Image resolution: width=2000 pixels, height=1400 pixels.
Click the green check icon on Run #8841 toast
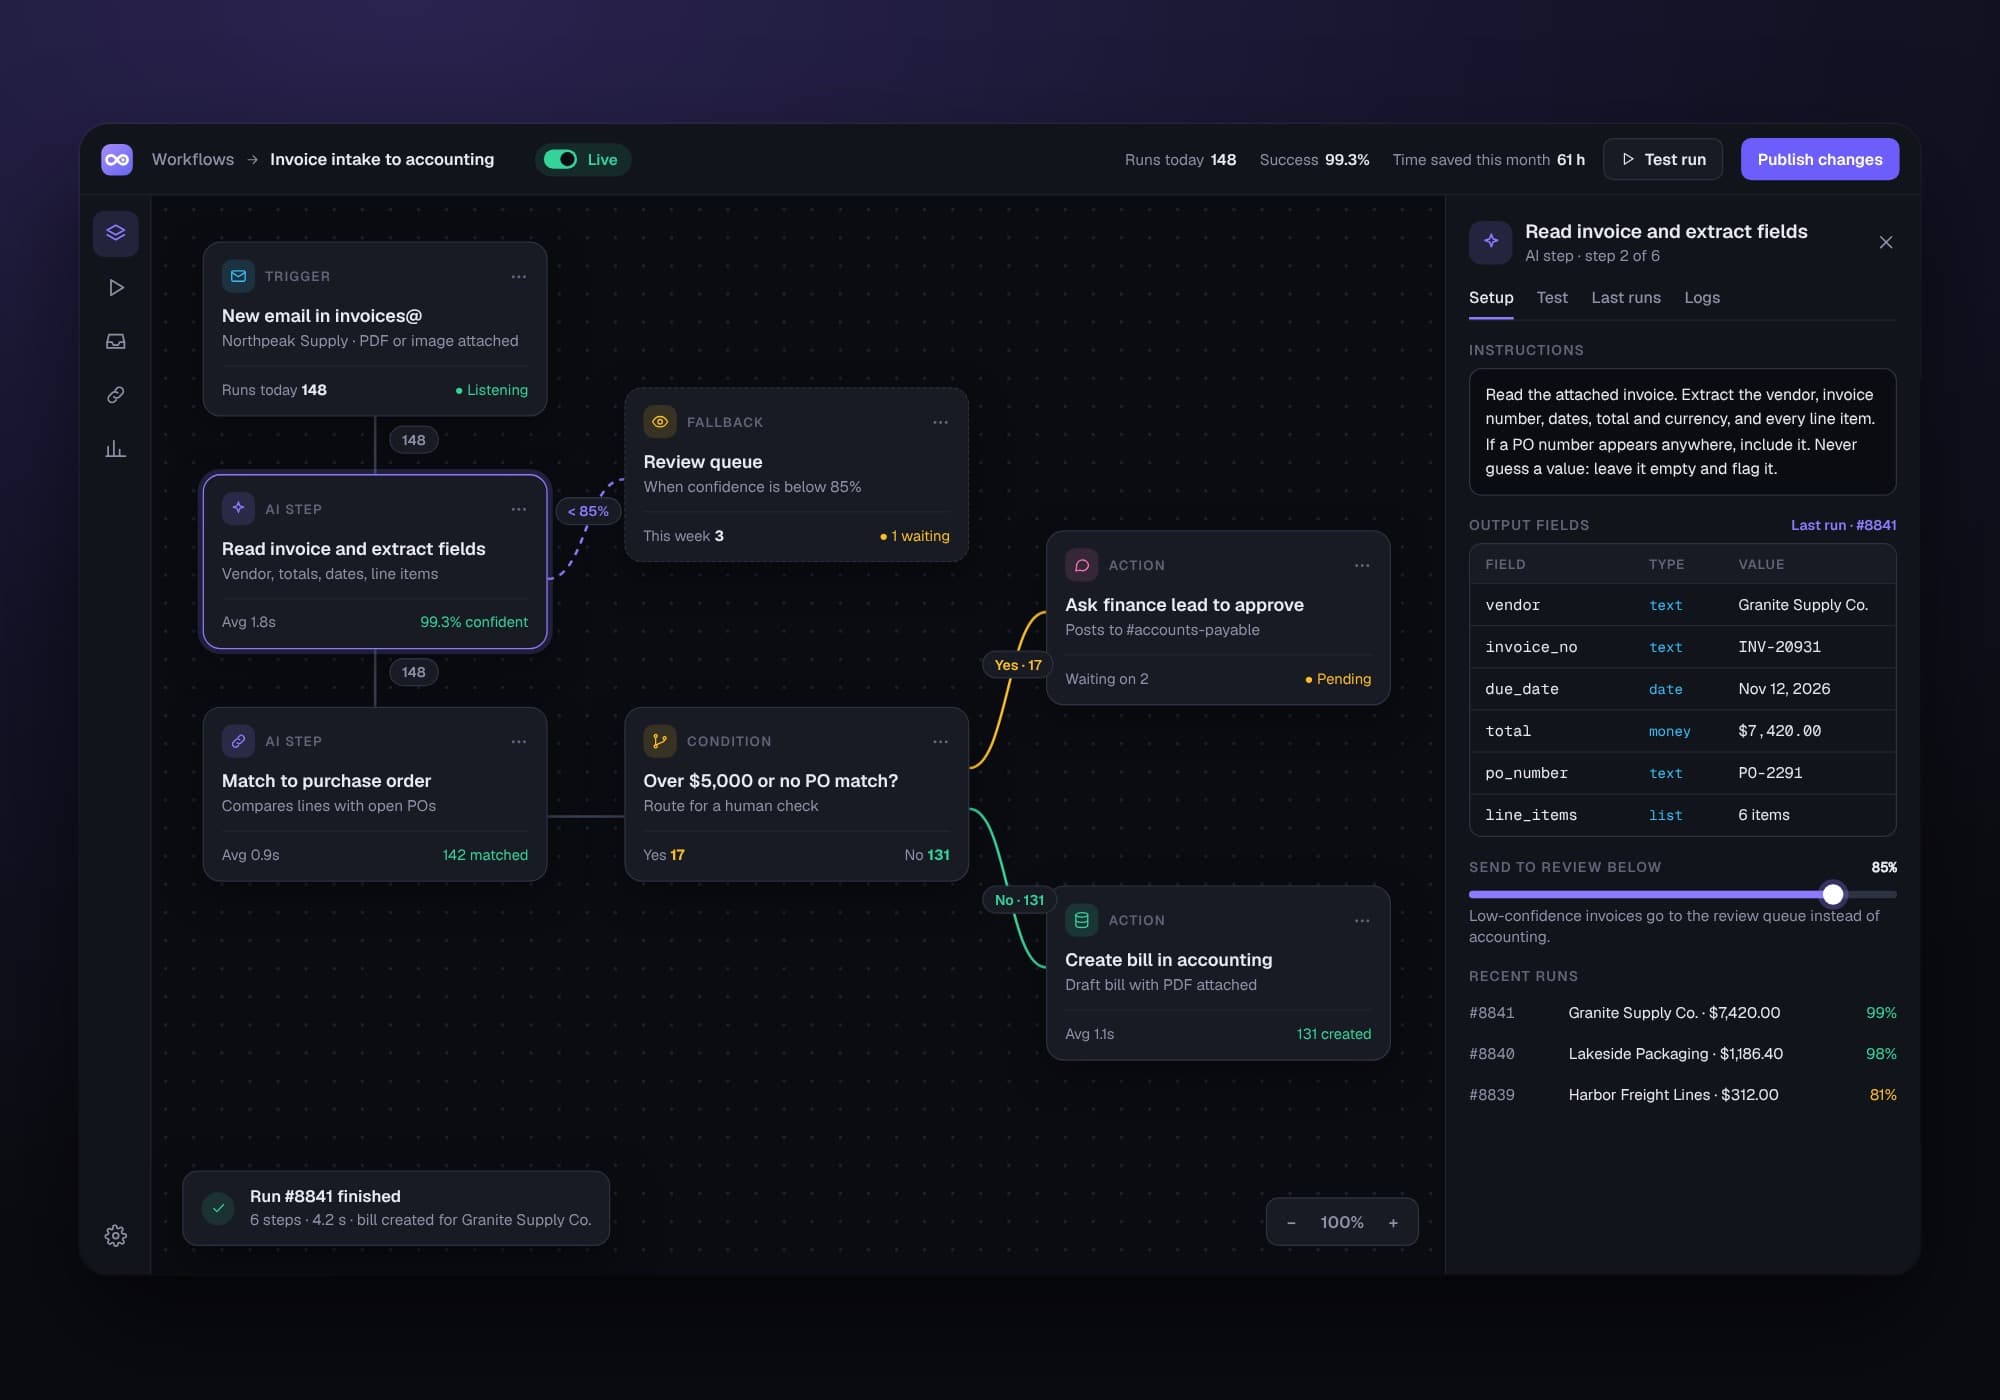pyautogui.click(x=218, y=1208)
